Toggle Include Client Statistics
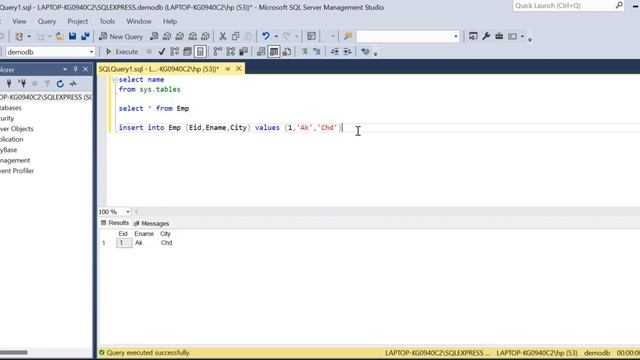This screenshot has width=640, height=360. coord(244,51)
